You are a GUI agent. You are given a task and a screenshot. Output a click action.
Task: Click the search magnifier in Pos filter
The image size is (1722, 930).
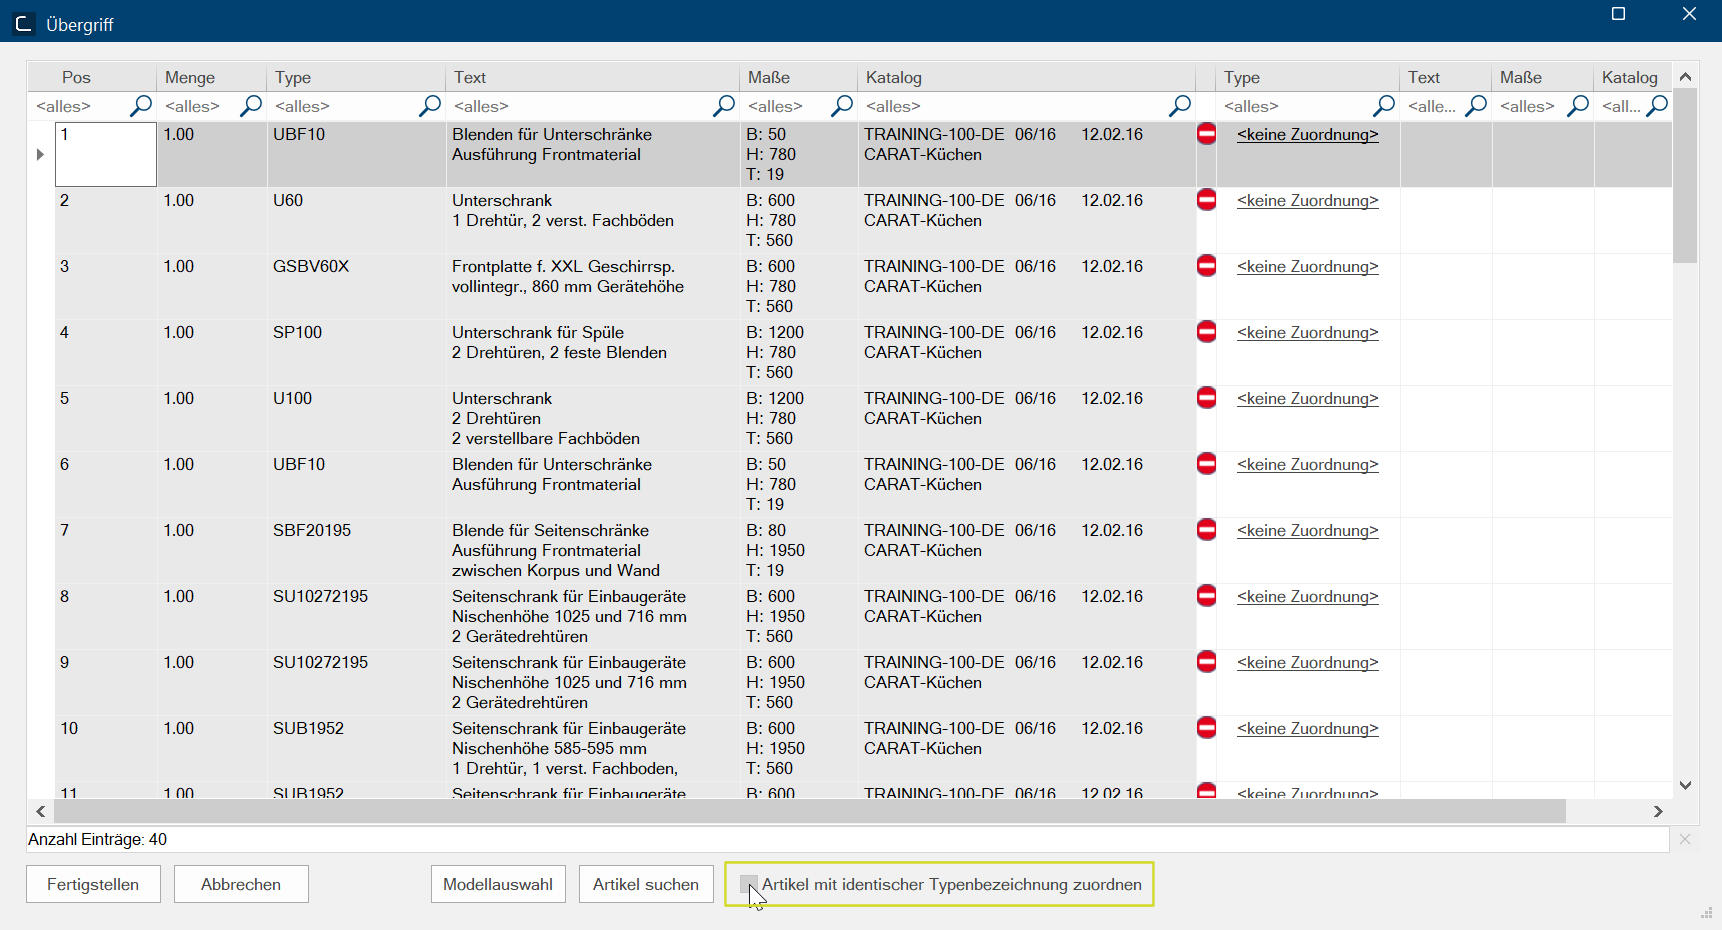141,105
